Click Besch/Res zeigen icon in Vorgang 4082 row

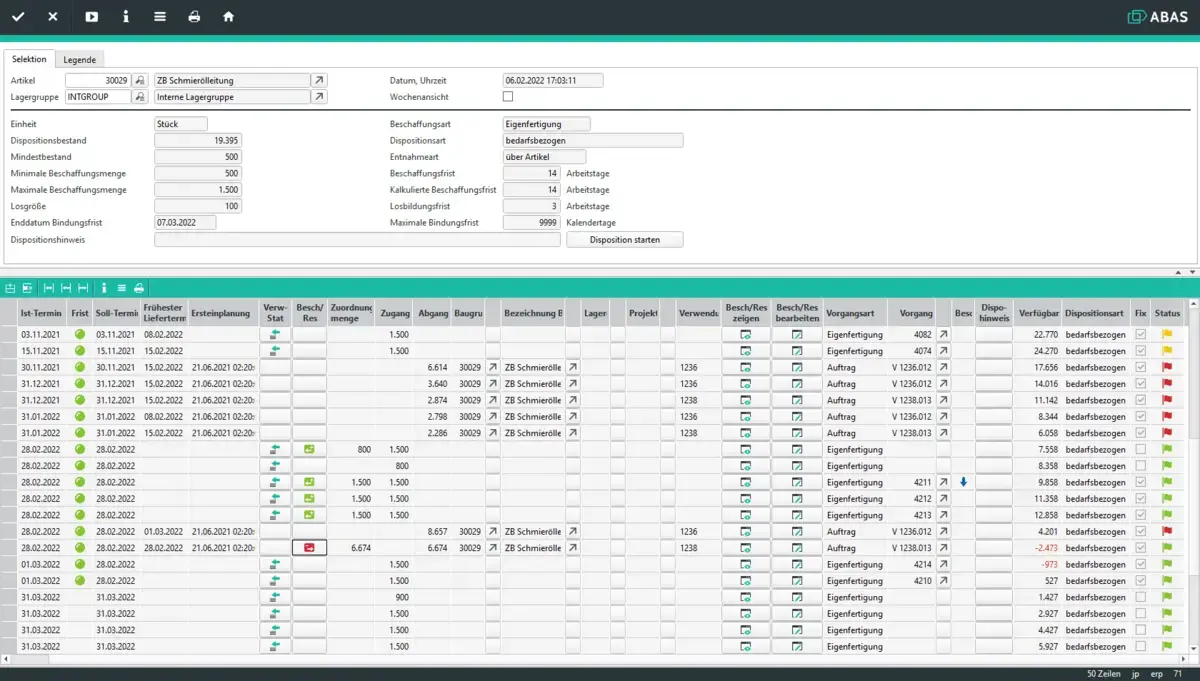[746, 335]
